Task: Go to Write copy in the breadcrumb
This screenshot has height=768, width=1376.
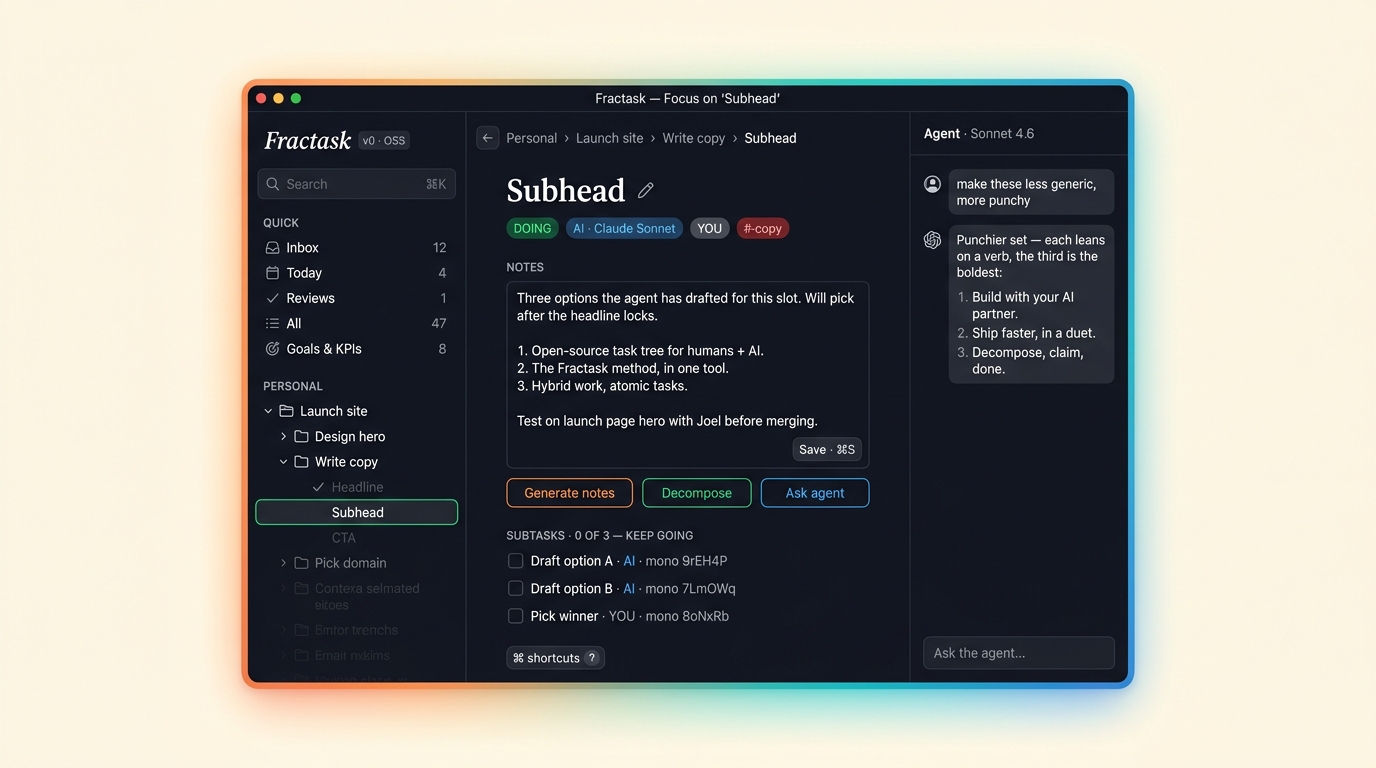Action: (693, 138)
